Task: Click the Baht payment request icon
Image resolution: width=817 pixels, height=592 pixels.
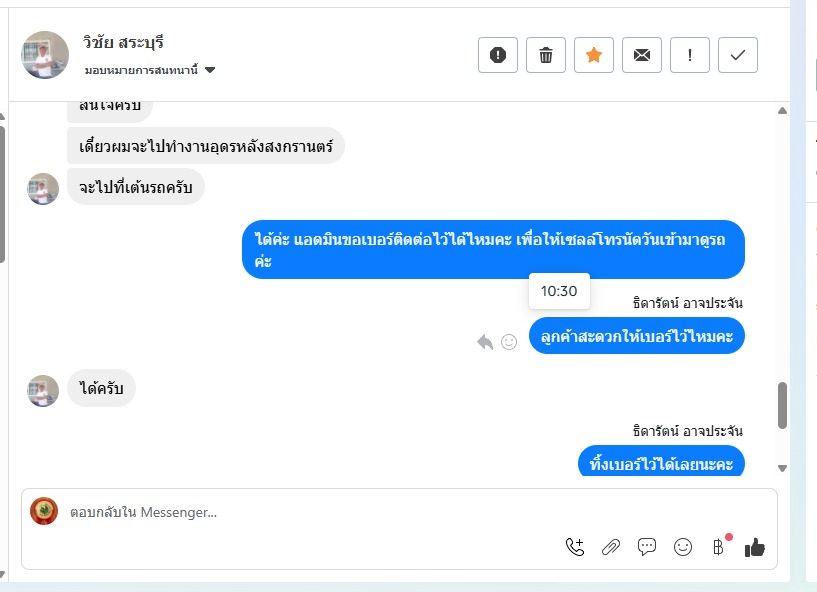Action: pyautogui.click(x=718, y=547)
